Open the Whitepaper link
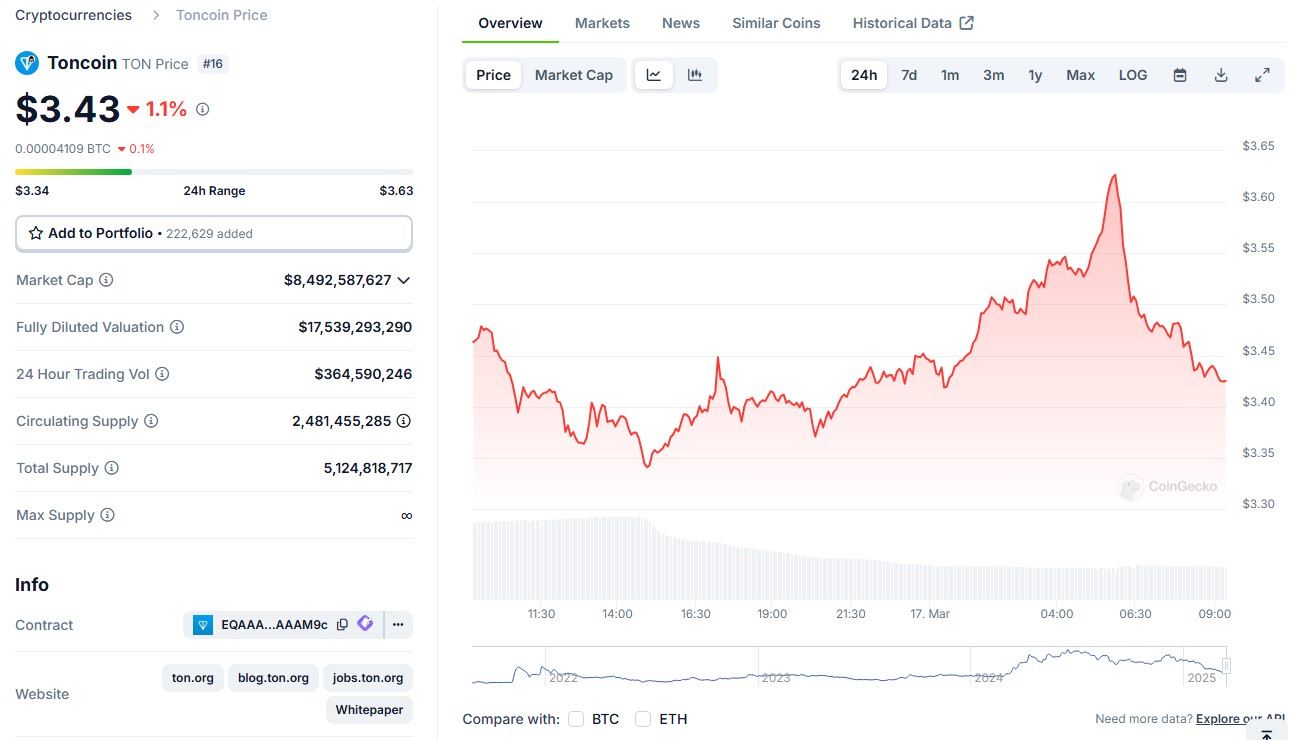The height and width of the screenshot is (740, 1296). click(x=369, y=710)
